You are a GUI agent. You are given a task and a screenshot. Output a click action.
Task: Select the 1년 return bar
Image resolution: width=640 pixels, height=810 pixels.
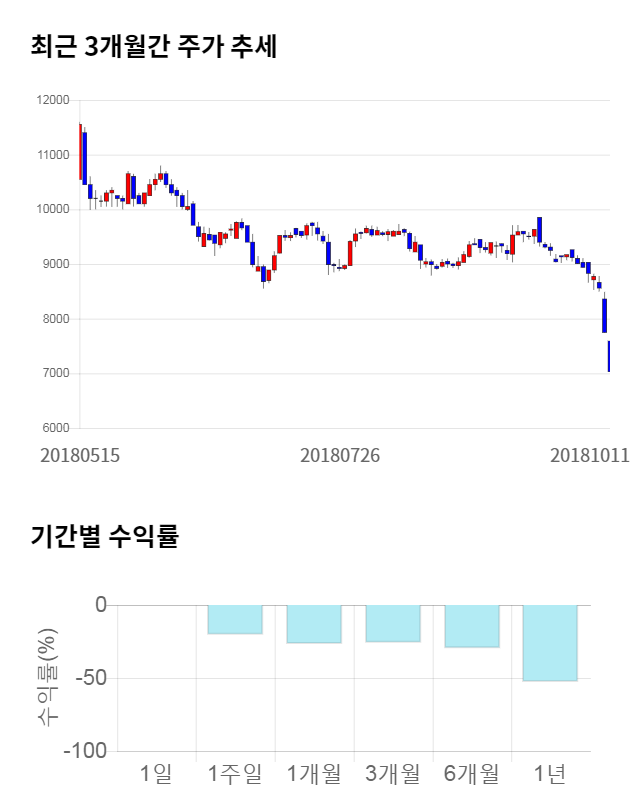tap(551, 643)
